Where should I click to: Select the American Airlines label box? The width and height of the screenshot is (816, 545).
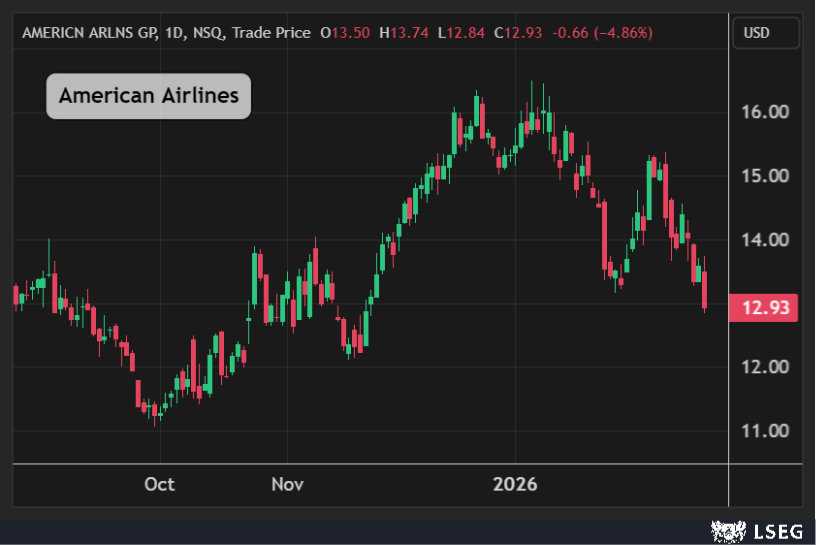pos(148,96)
